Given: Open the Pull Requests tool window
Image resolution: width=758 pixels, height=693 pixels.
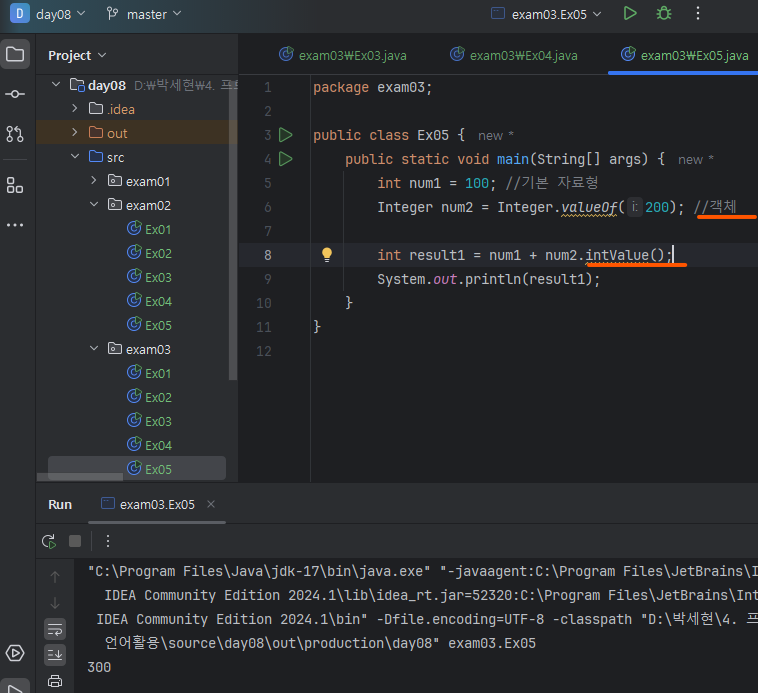Looking at the screenshot, I should tap(15, 133).
